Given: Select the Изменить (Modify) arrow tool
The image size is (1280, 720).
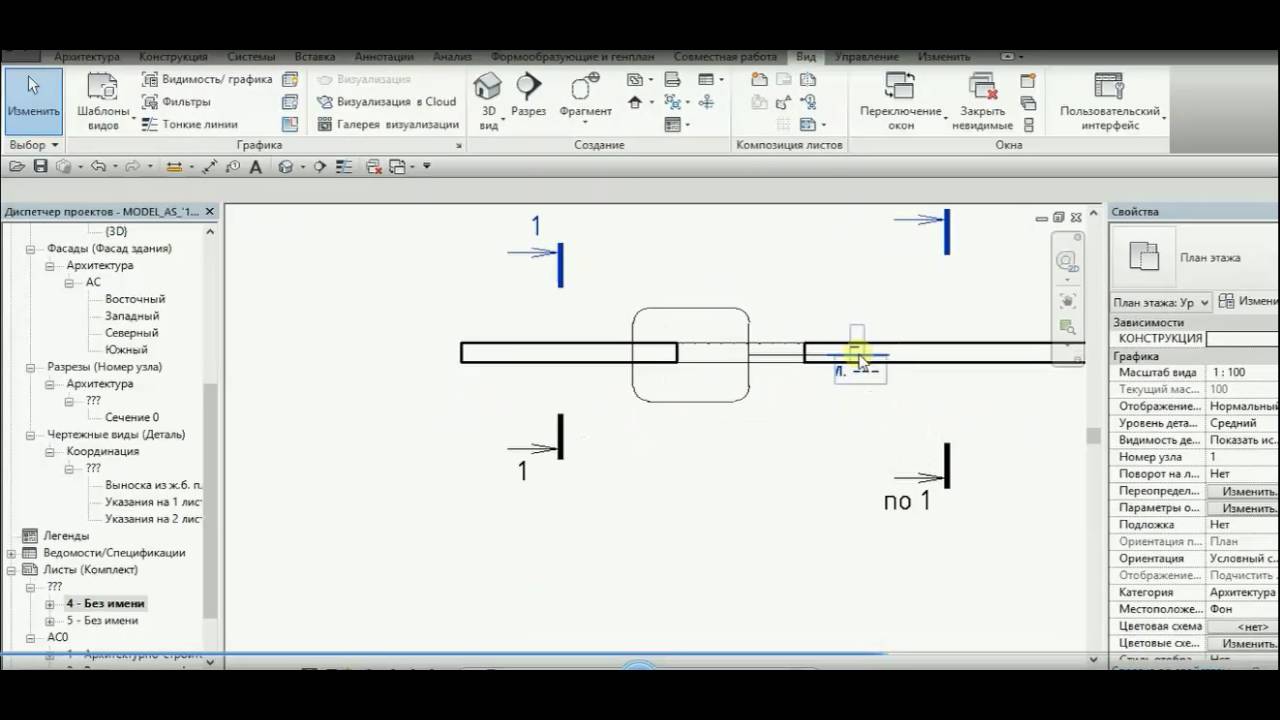Looking at the screenshot, I should pyautogui.click(x=34, y=98).
